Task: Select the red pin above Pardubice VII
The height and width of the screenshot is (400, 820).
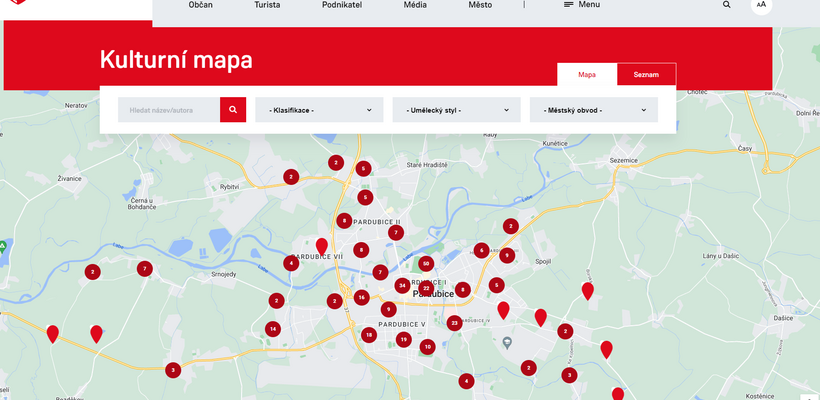Action: pyautogui.click(x=322, y=246)
